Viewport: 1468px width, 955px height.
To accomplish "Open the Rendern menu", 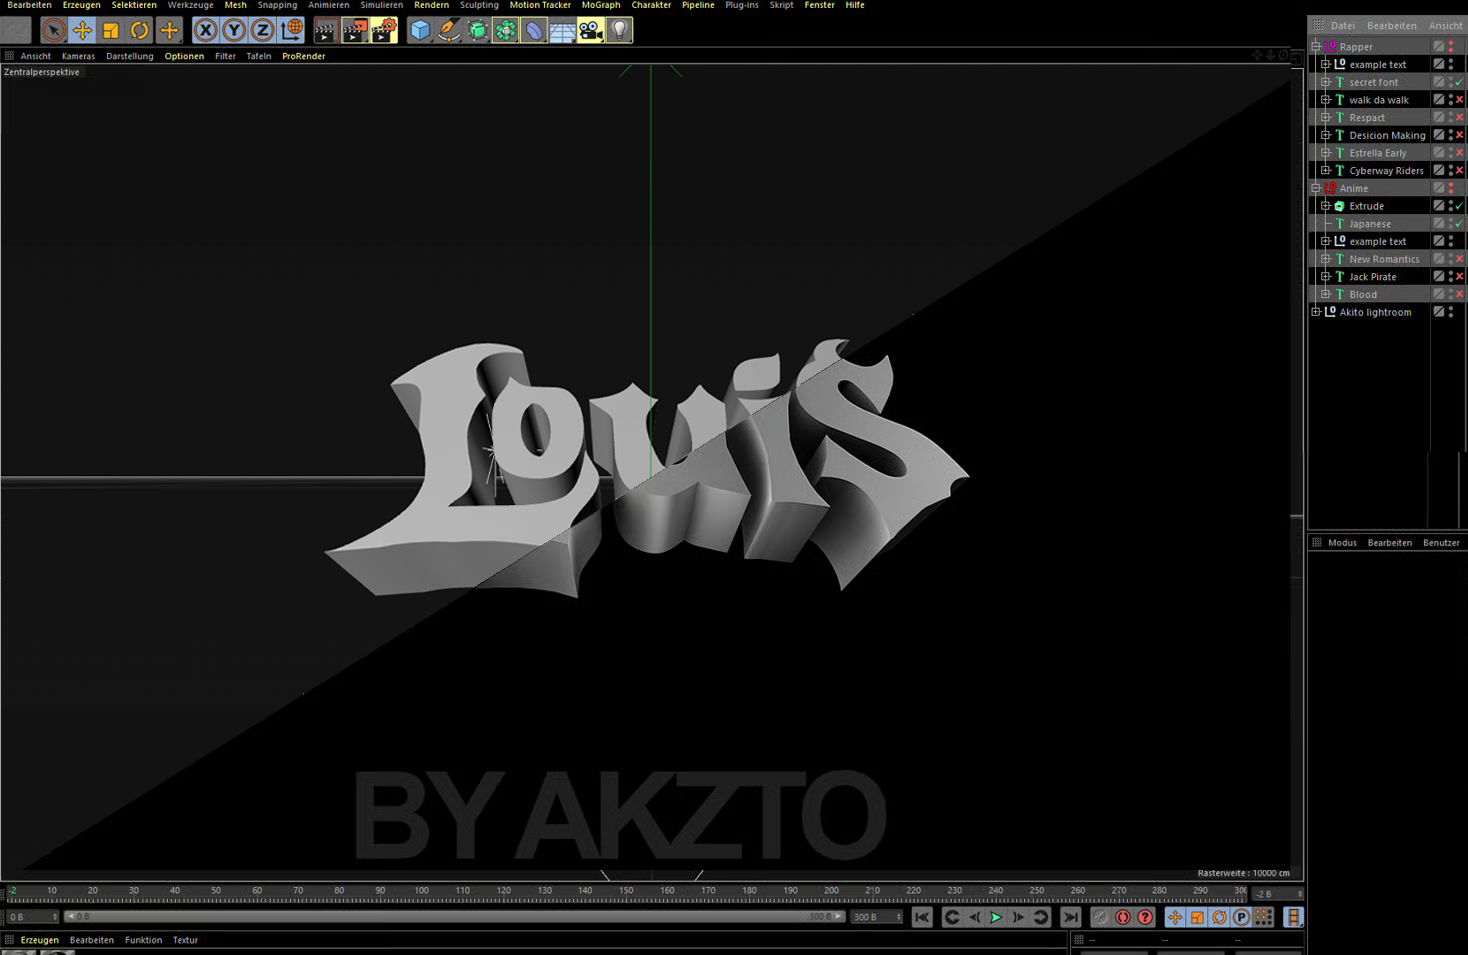I will click(431, 5).
